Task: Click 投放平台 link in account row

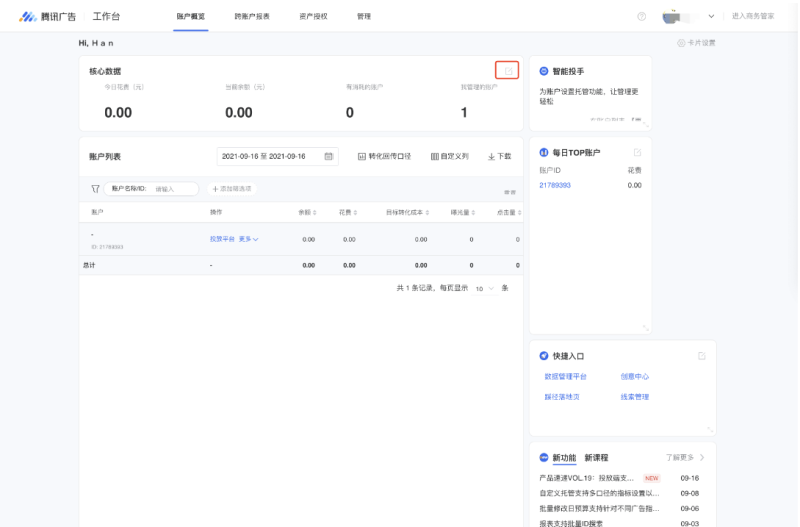Action: click(x=222, y=239)
